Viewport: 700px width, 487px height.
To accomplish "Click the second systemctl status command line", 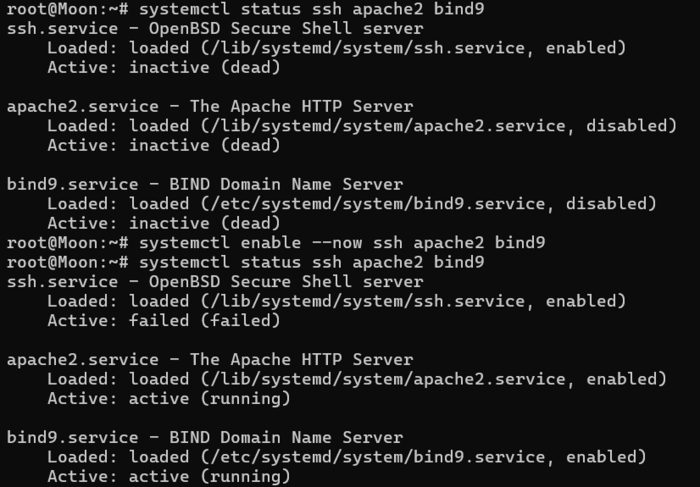I will coord(245,262).
